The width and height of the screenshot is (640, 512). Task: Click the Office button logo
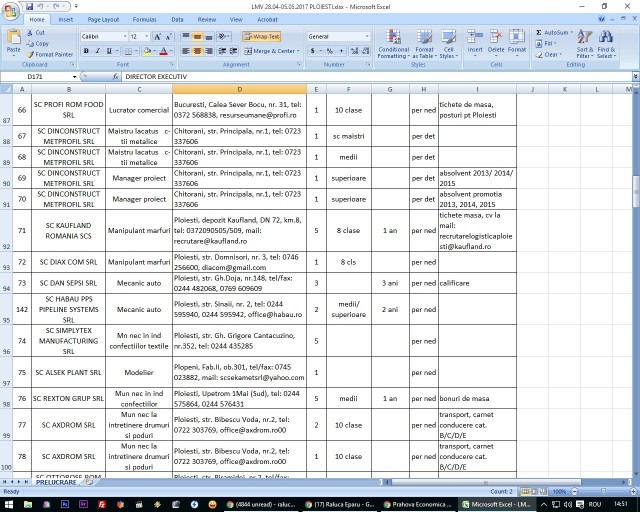(x=10, y=11)
